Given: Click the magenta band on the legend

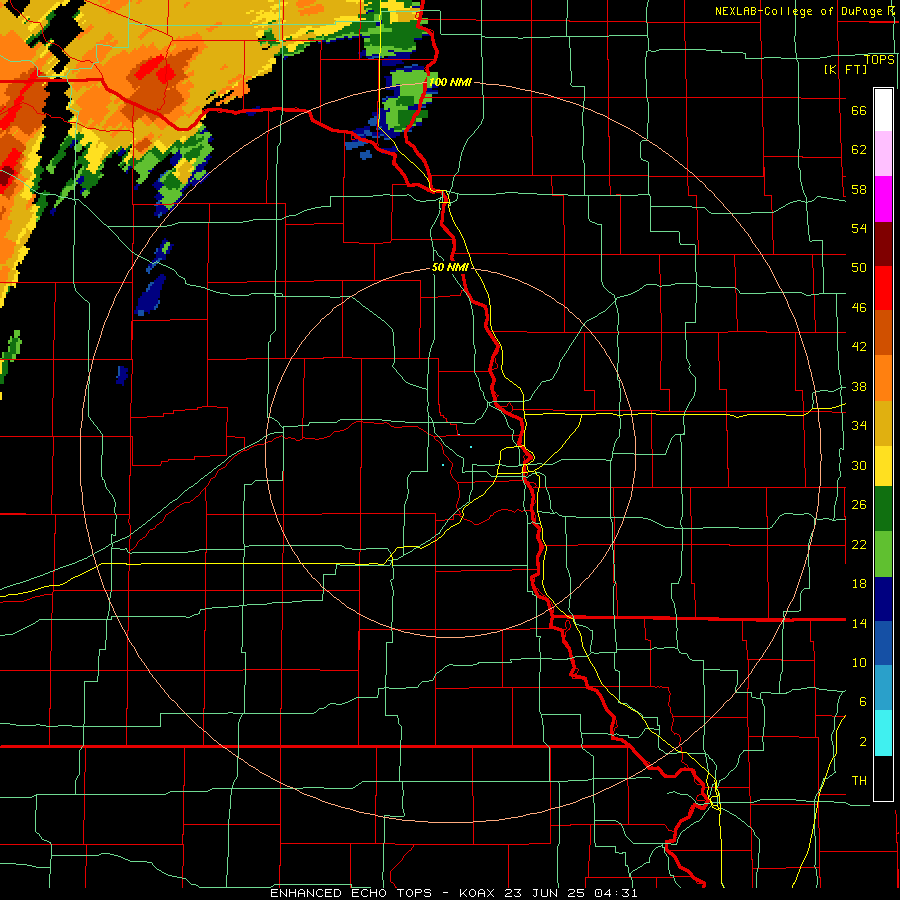Looking at the screenshot, I should coord(883,199).
